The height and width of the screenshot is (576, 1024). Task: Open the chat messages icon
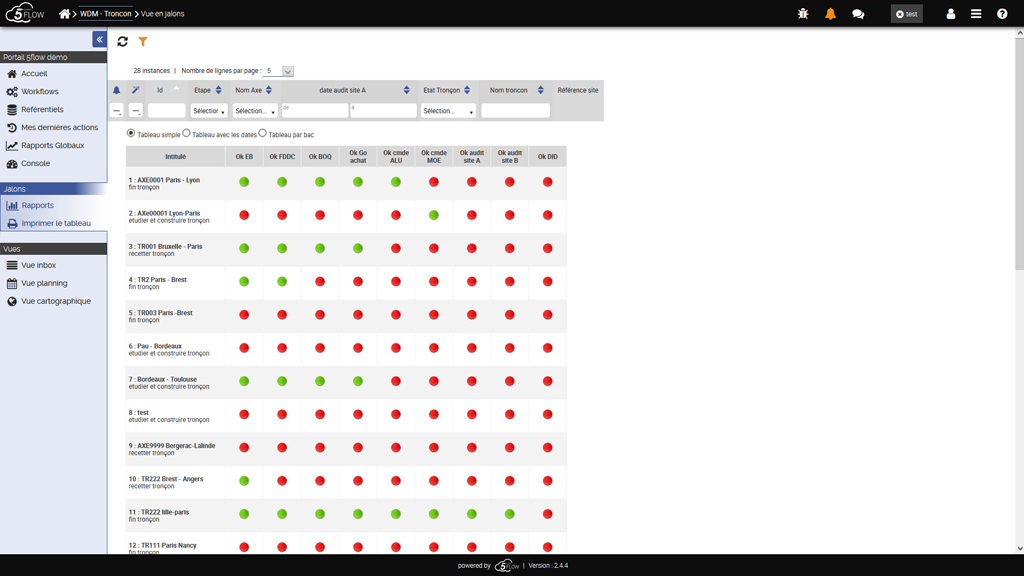(x=858, y=14)
